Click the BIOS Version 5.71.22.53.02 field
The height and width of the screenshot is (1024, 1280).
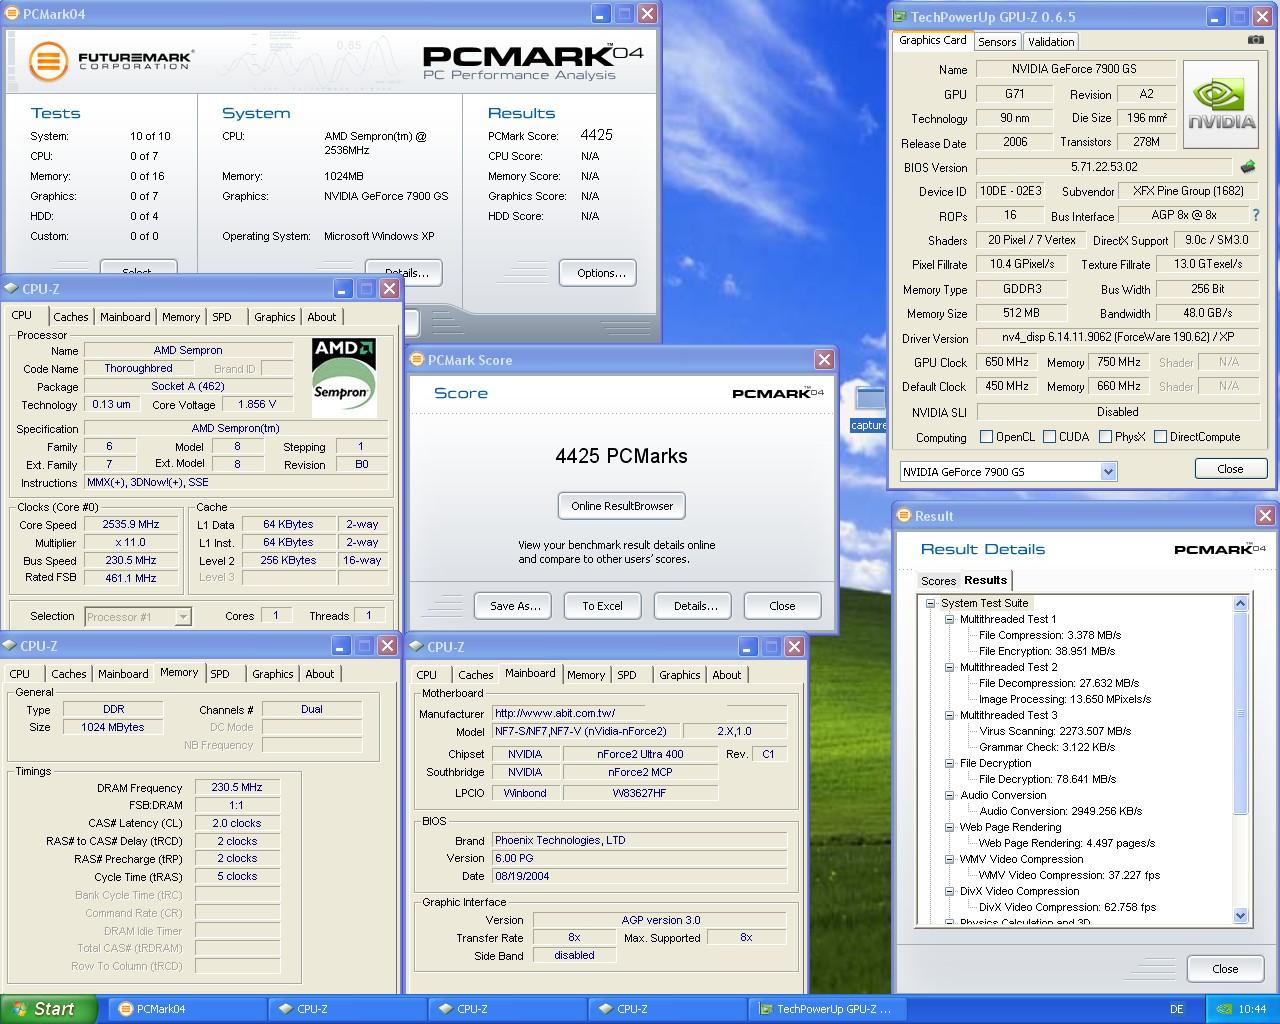click(1104, 167)
